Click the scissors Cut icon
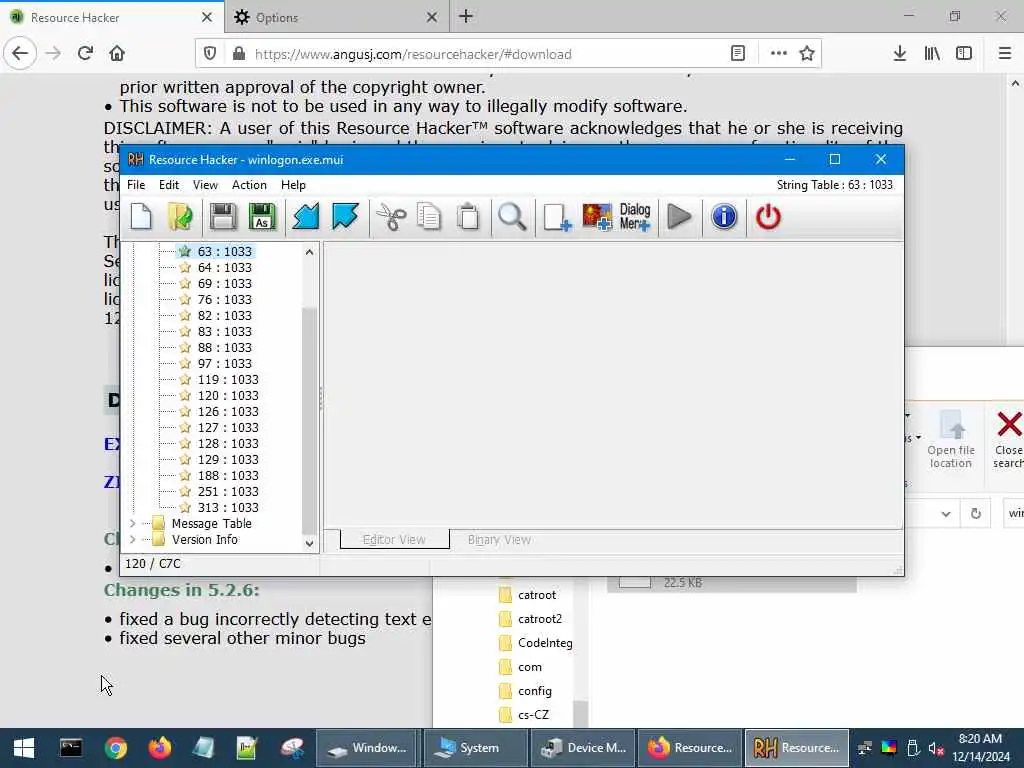The image size is (1024, 768). coord(391,217)
